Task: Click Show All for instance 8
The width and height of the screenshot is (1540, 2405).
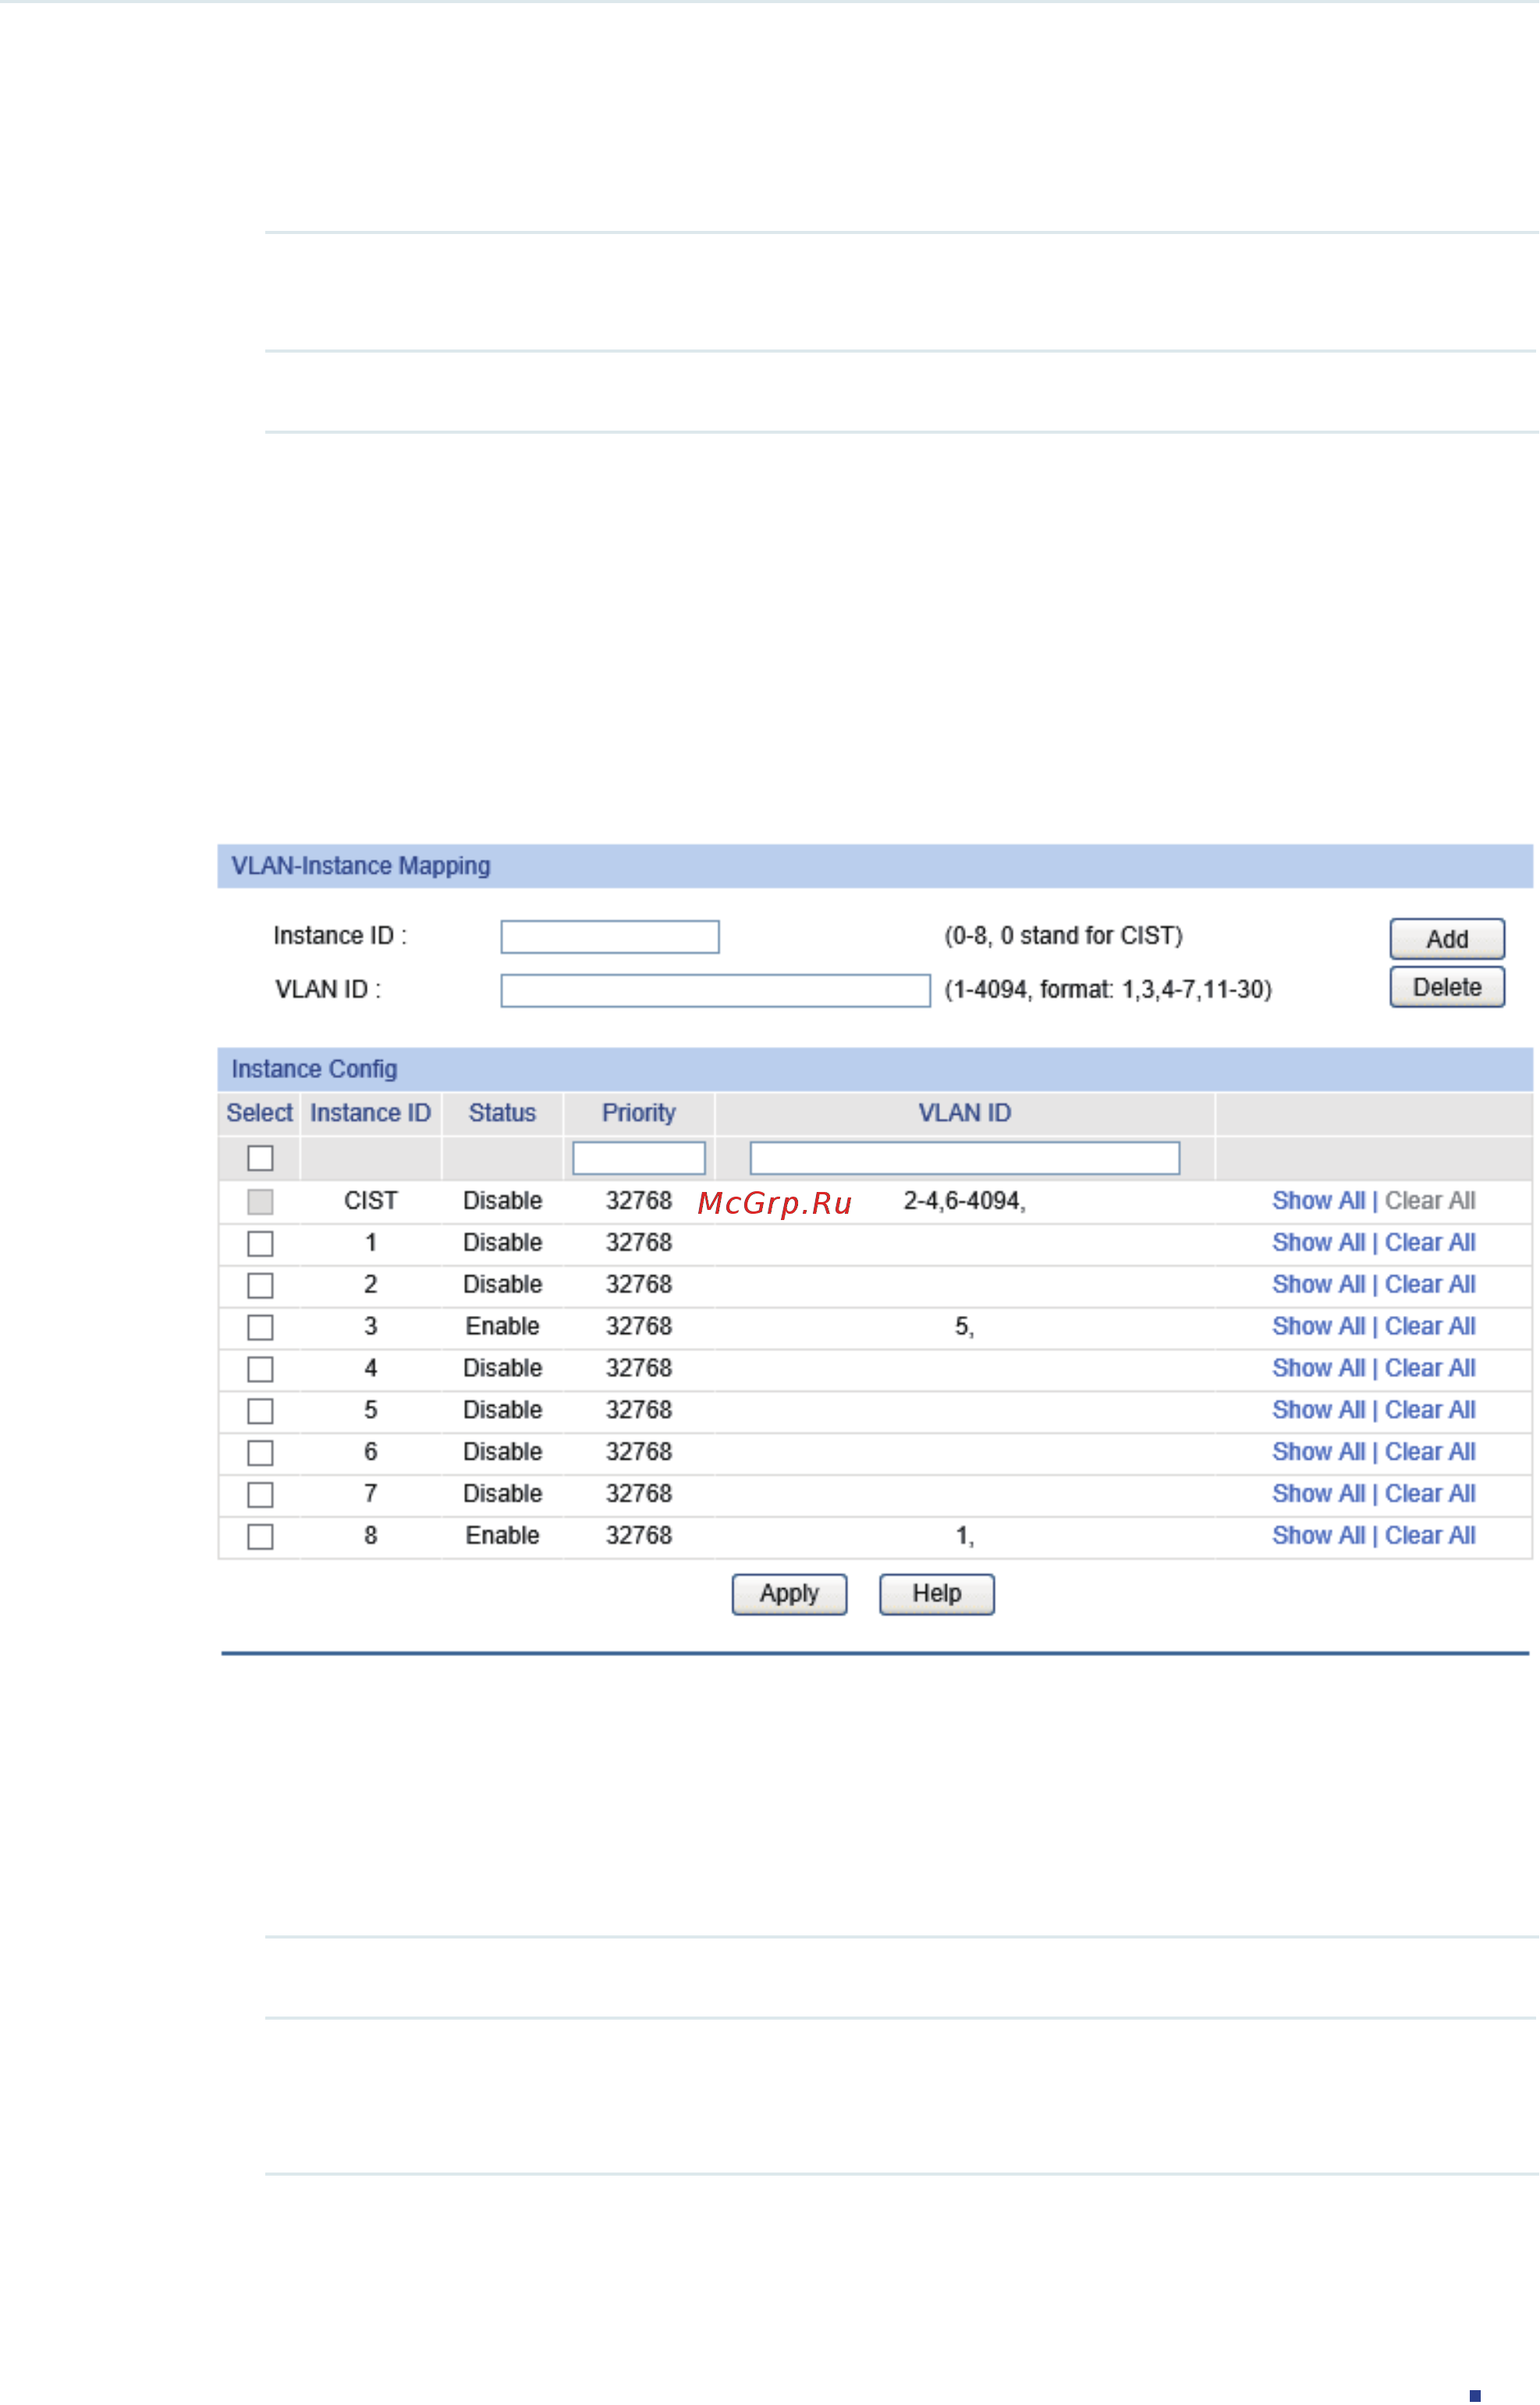Action: (x=1318, y=1537)
